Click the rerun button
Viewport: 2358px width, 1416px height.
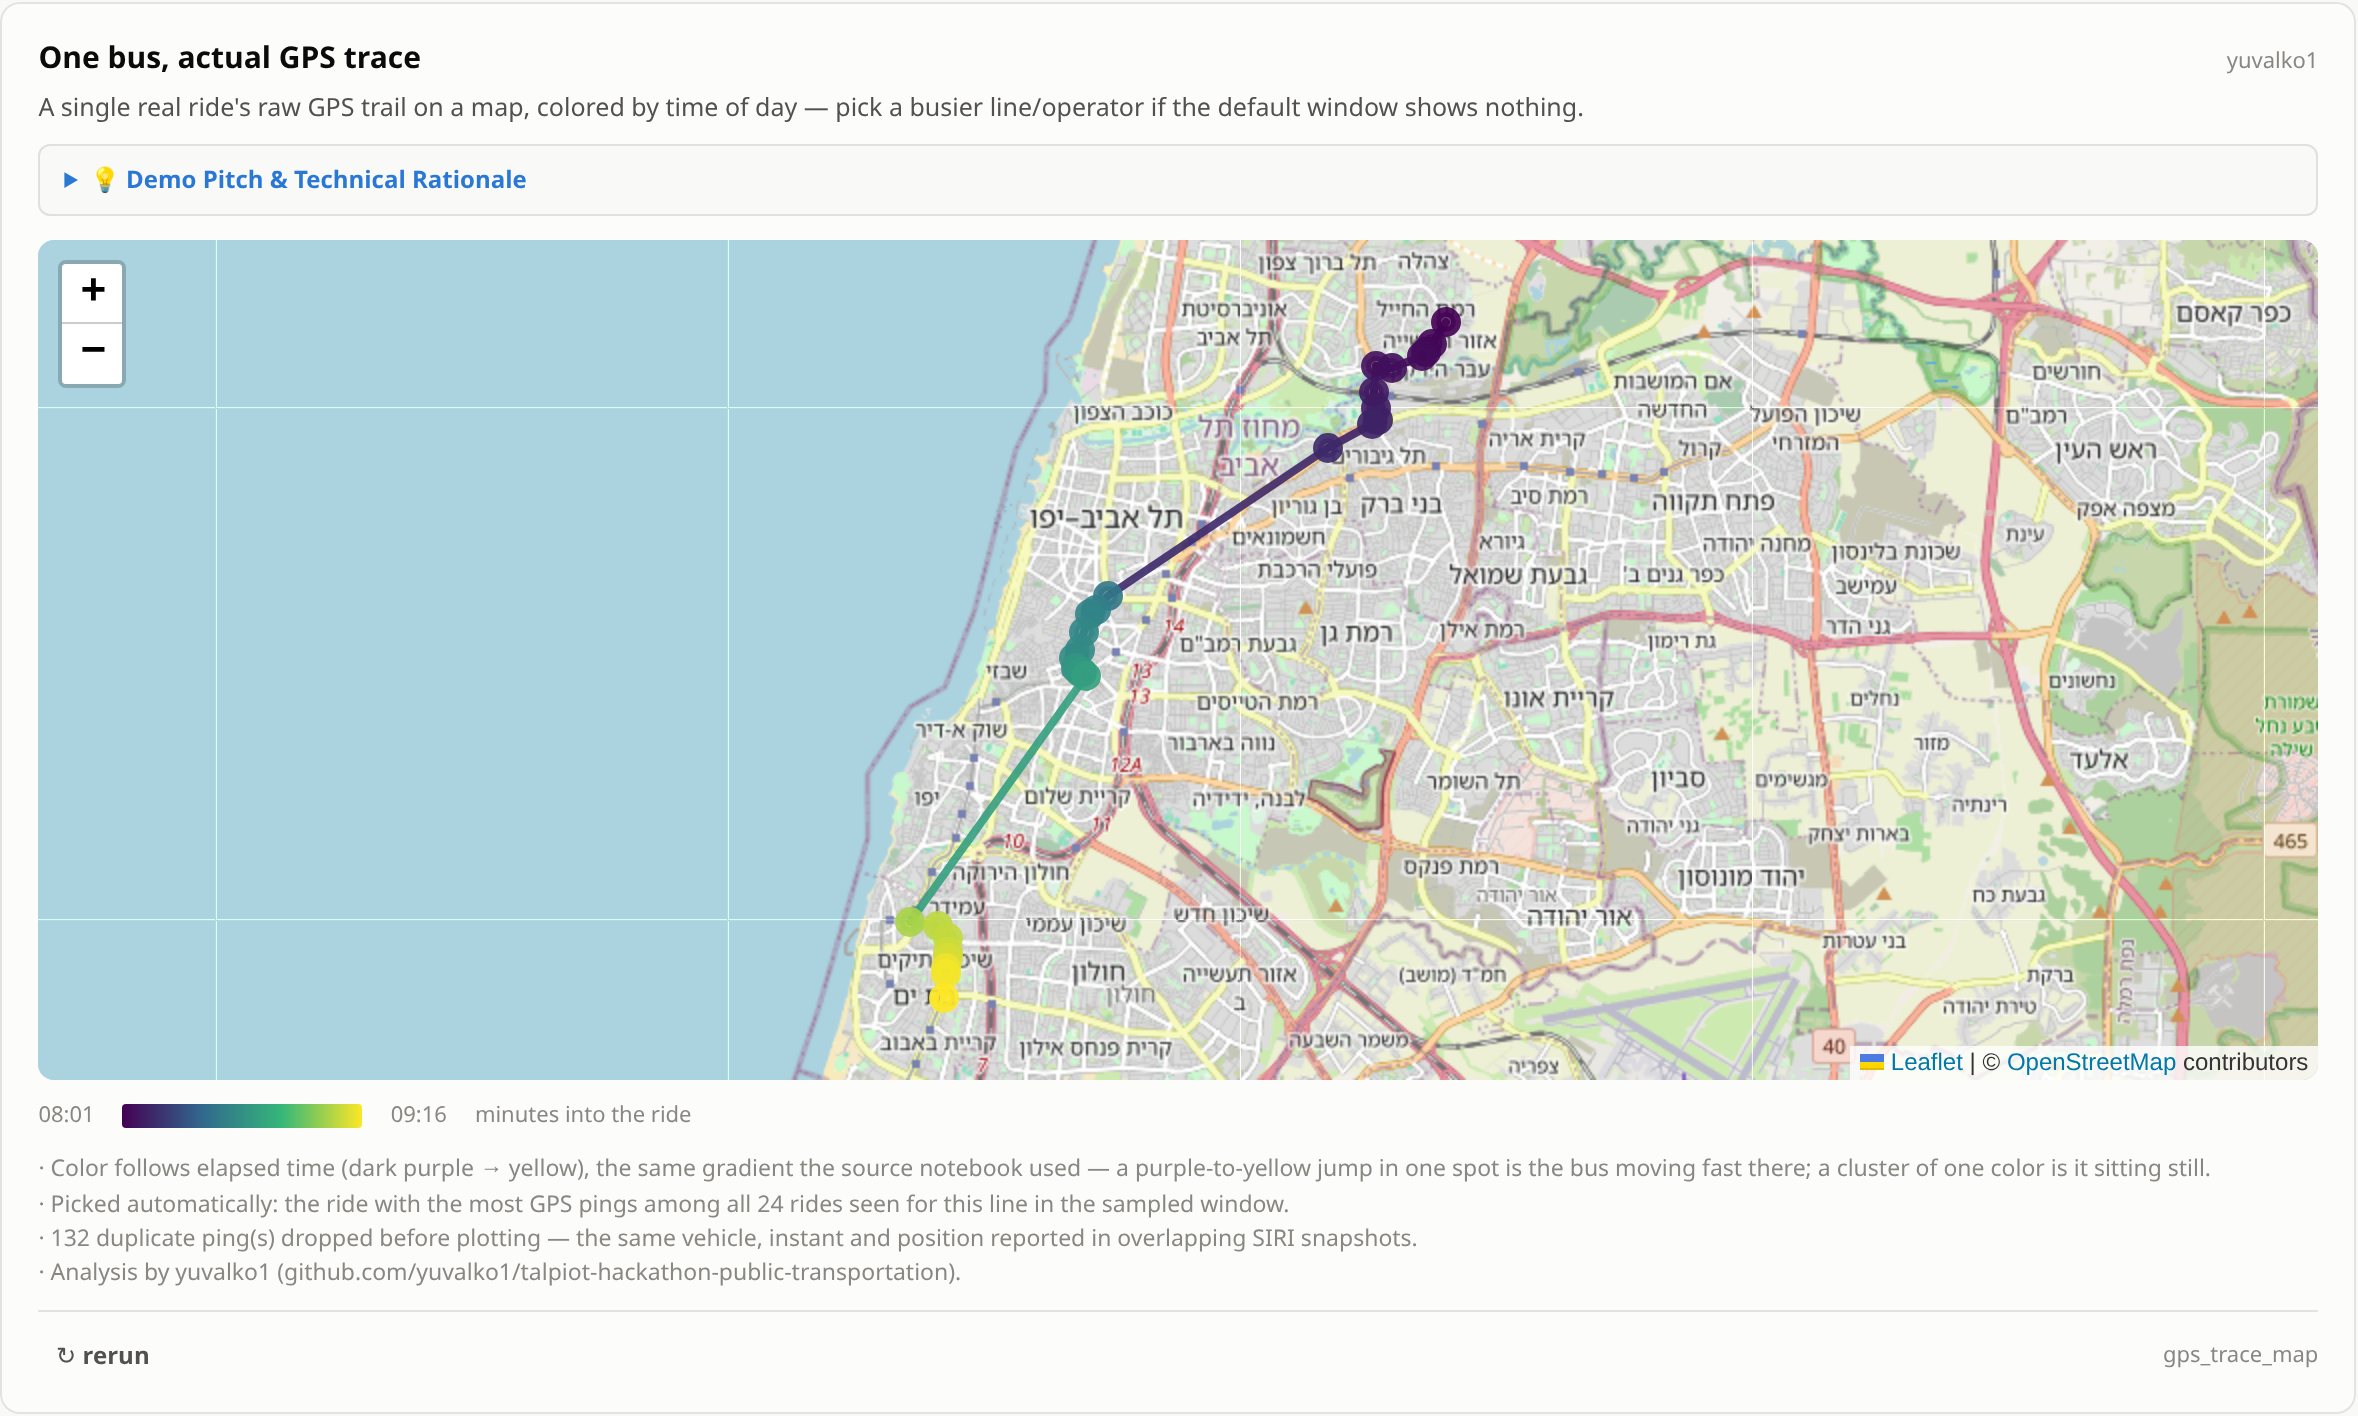point(103,1356)
